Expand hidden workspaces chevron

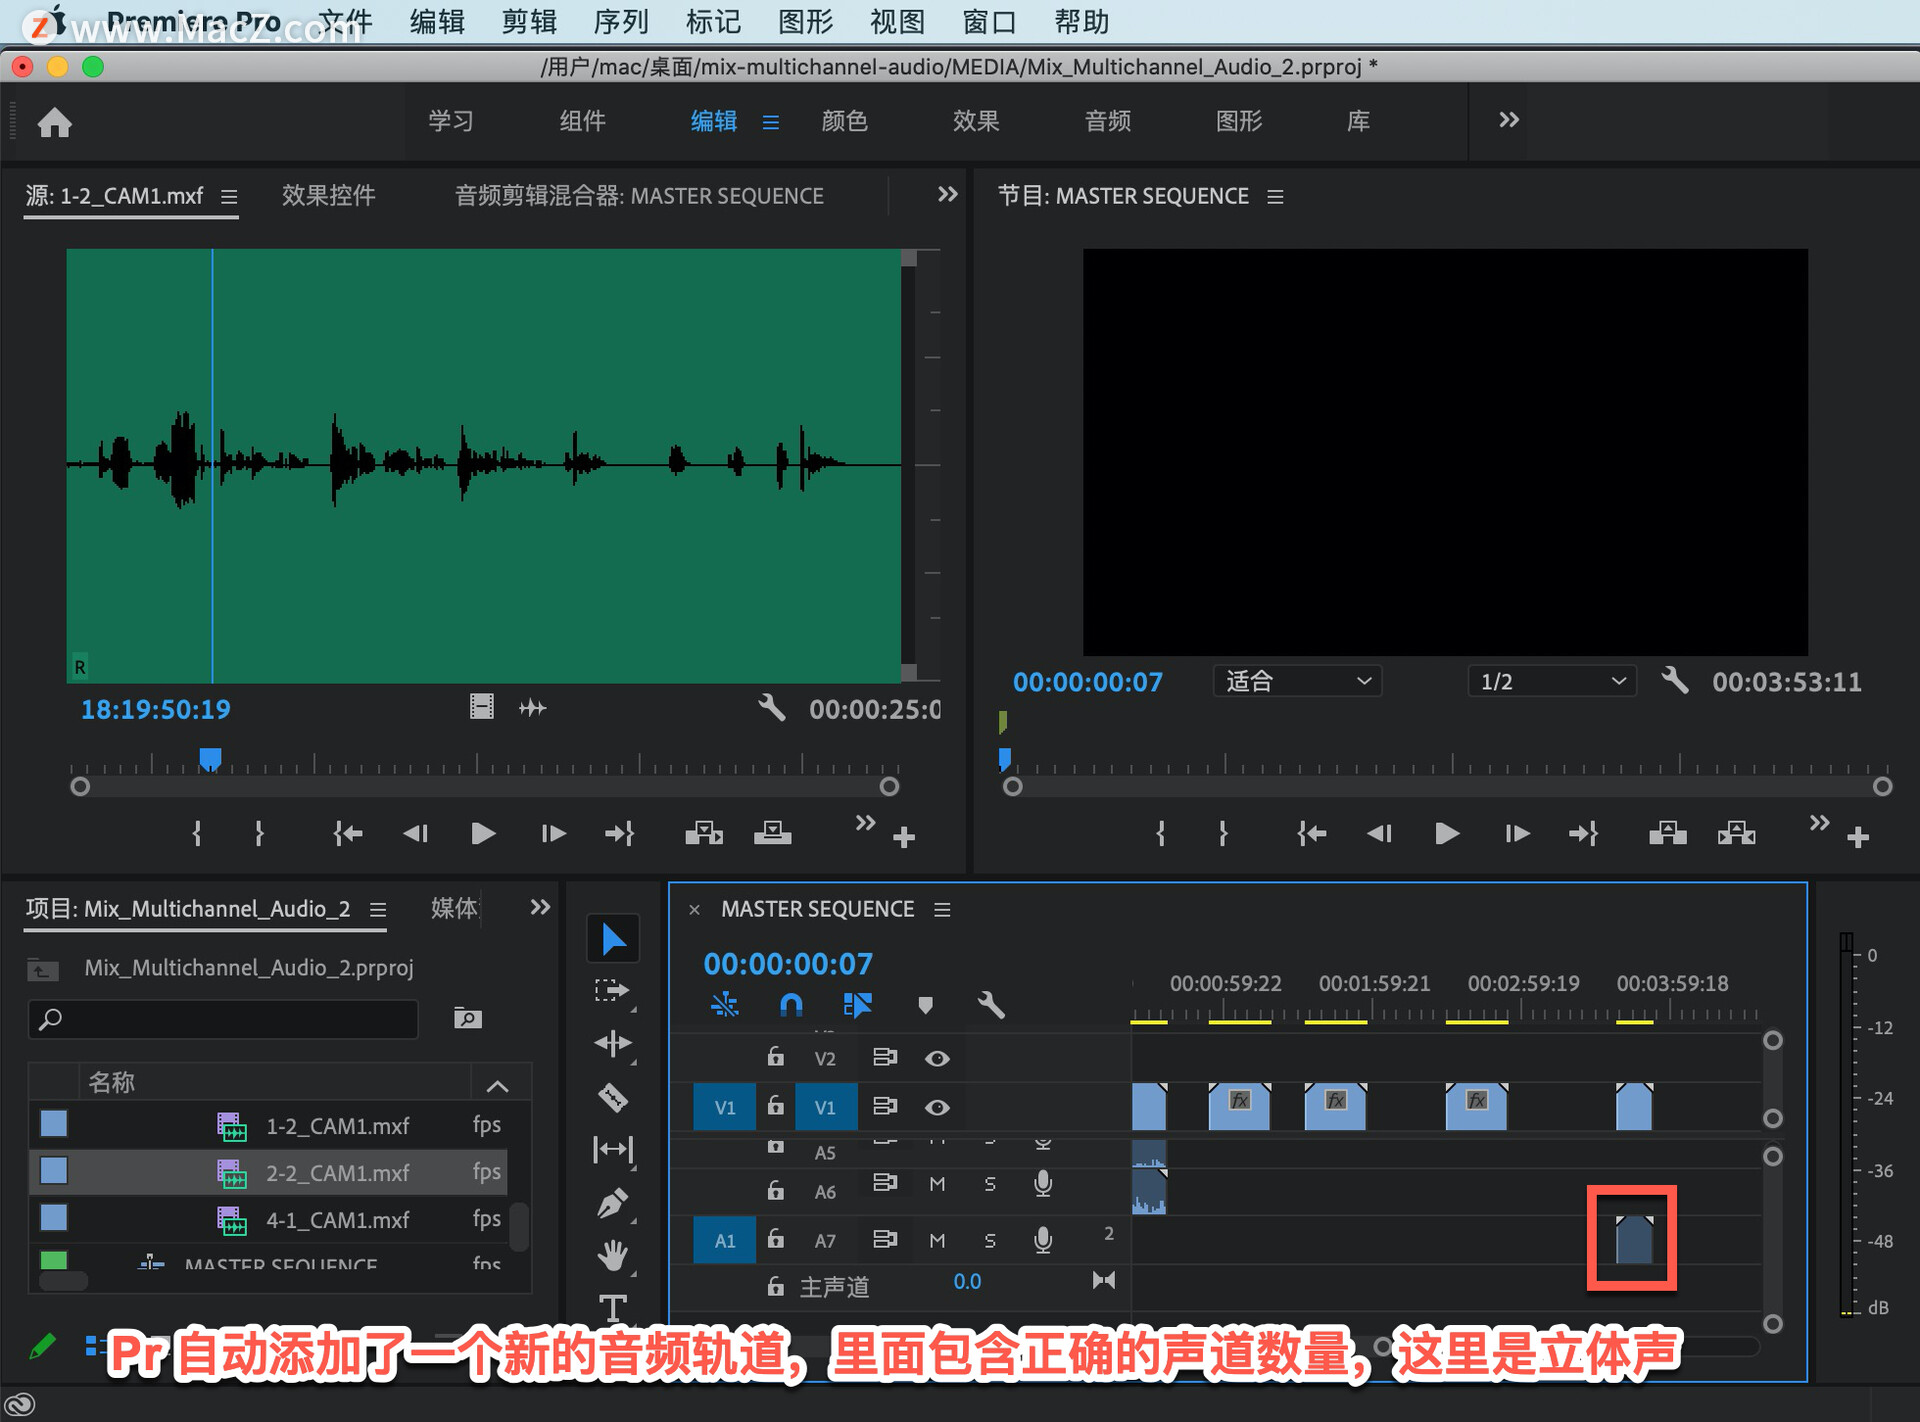click(1509, 120)
